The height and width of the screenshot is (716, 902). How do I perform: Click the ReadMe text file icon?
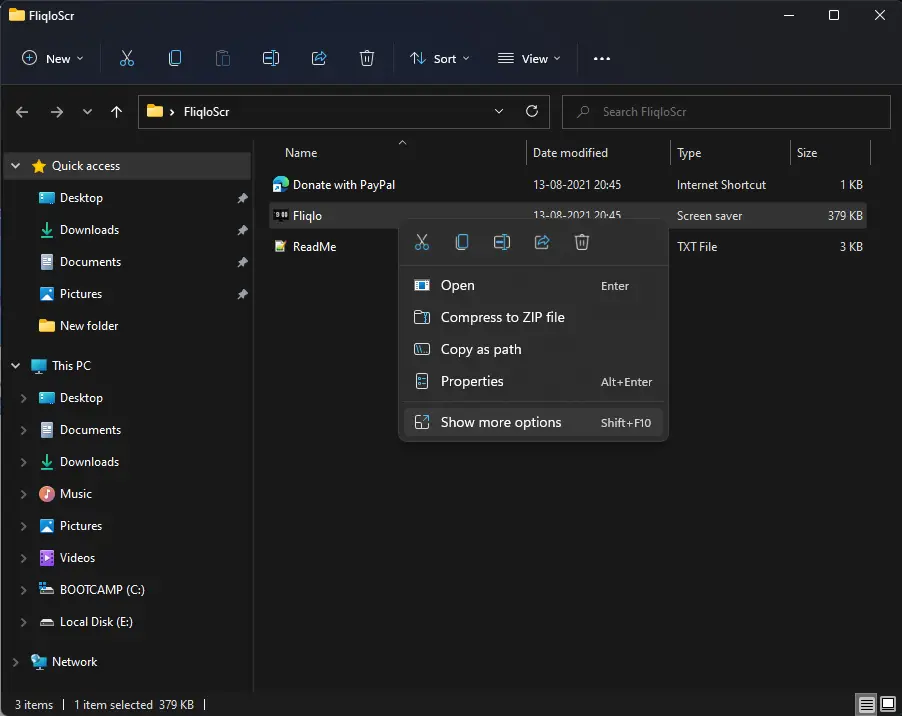[x=281, y=247]
